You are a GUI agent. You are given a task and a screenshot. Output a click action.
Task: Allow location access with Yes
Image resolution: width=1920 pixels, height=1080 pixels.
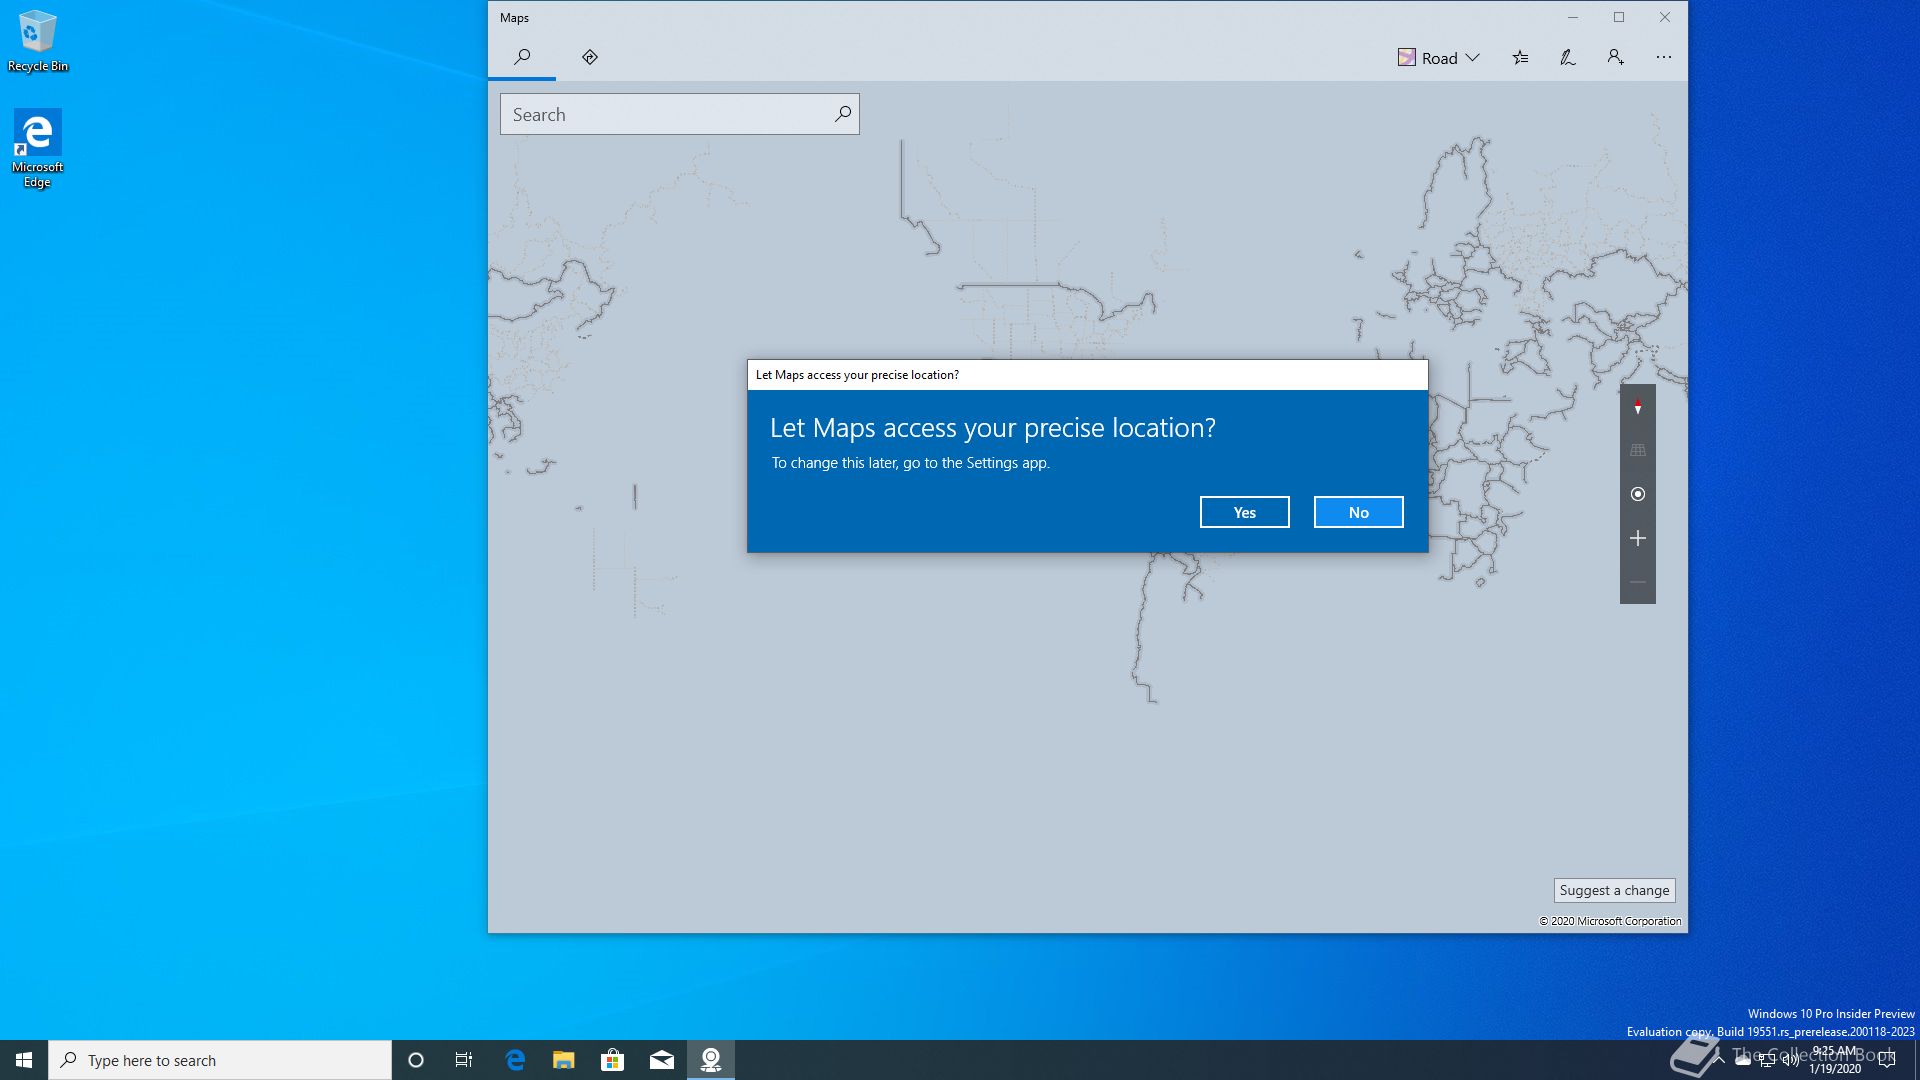pos(1244,512)
